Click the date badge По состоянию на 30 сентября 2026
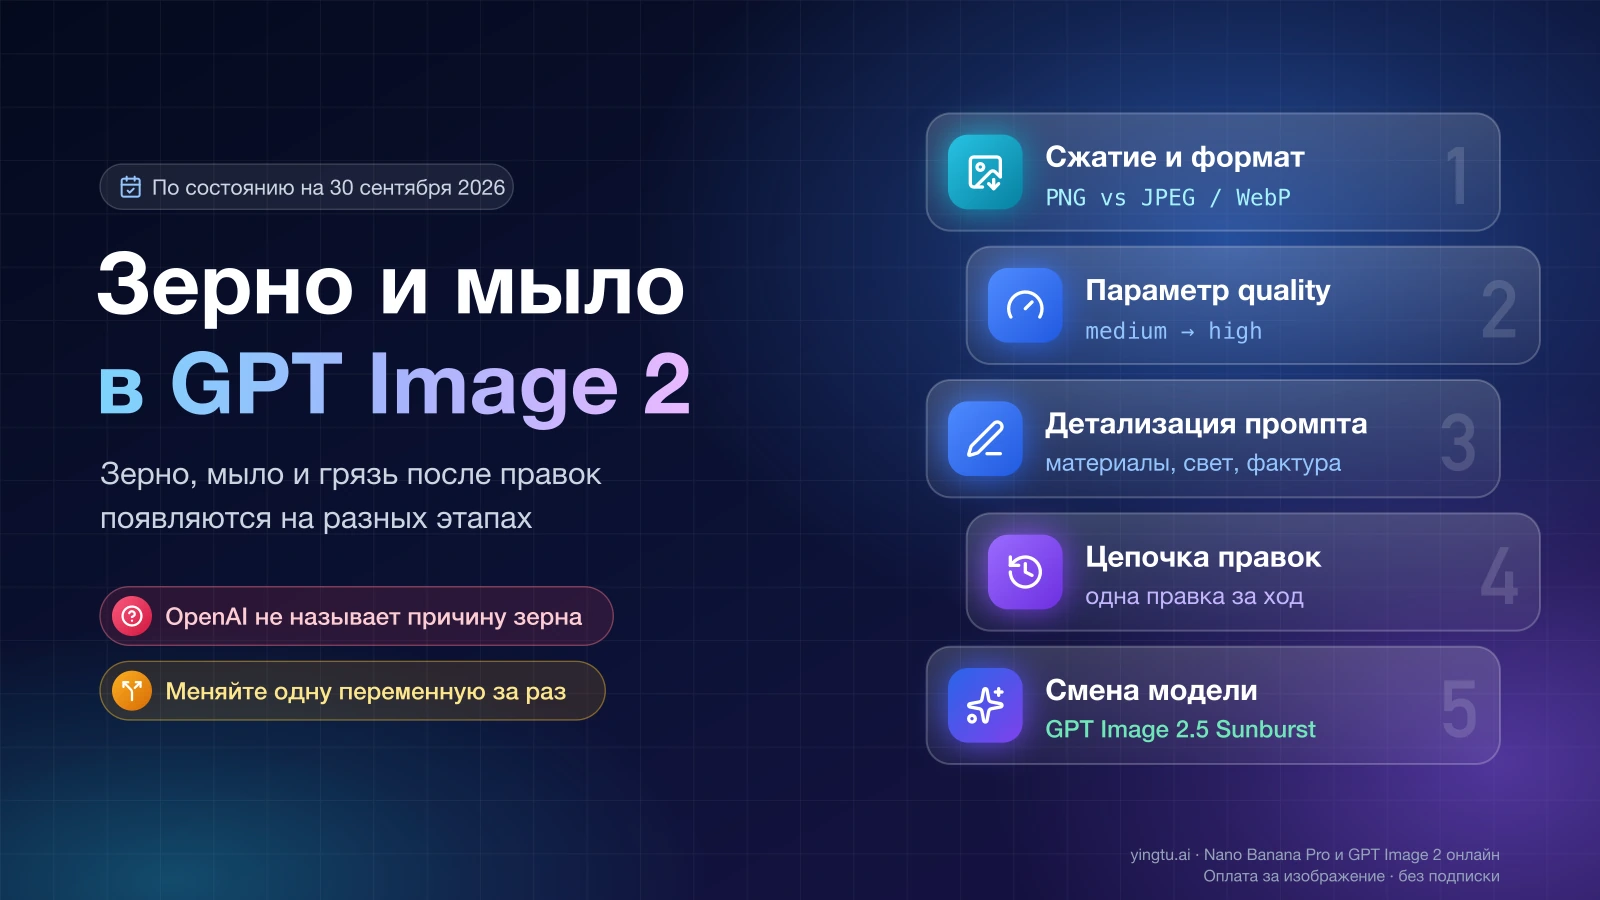The image size is (1600, 900). (x=306, y=187)
